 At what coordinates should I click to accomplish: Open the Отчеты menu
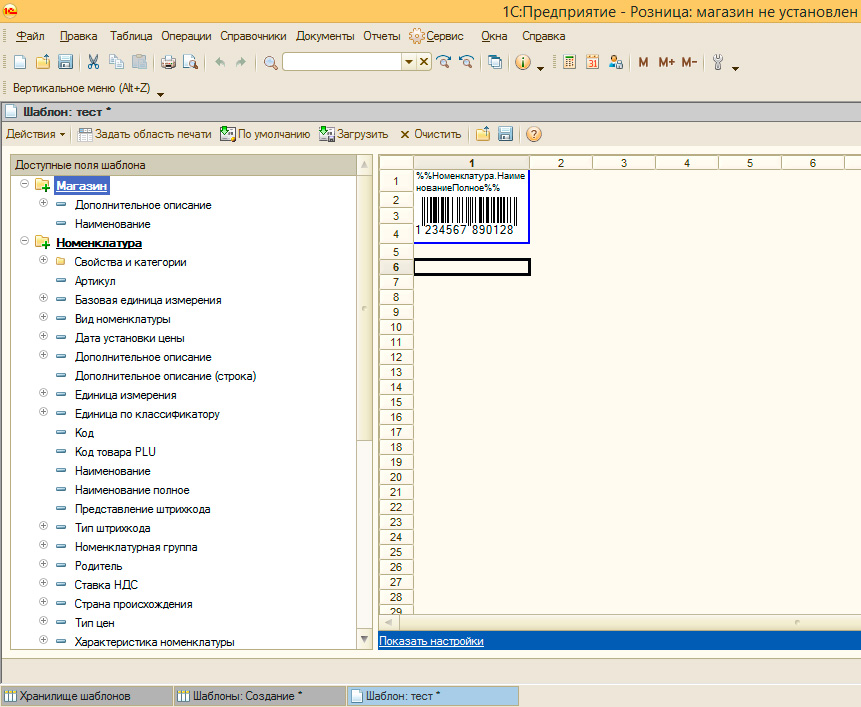click(x=381, y=36)
